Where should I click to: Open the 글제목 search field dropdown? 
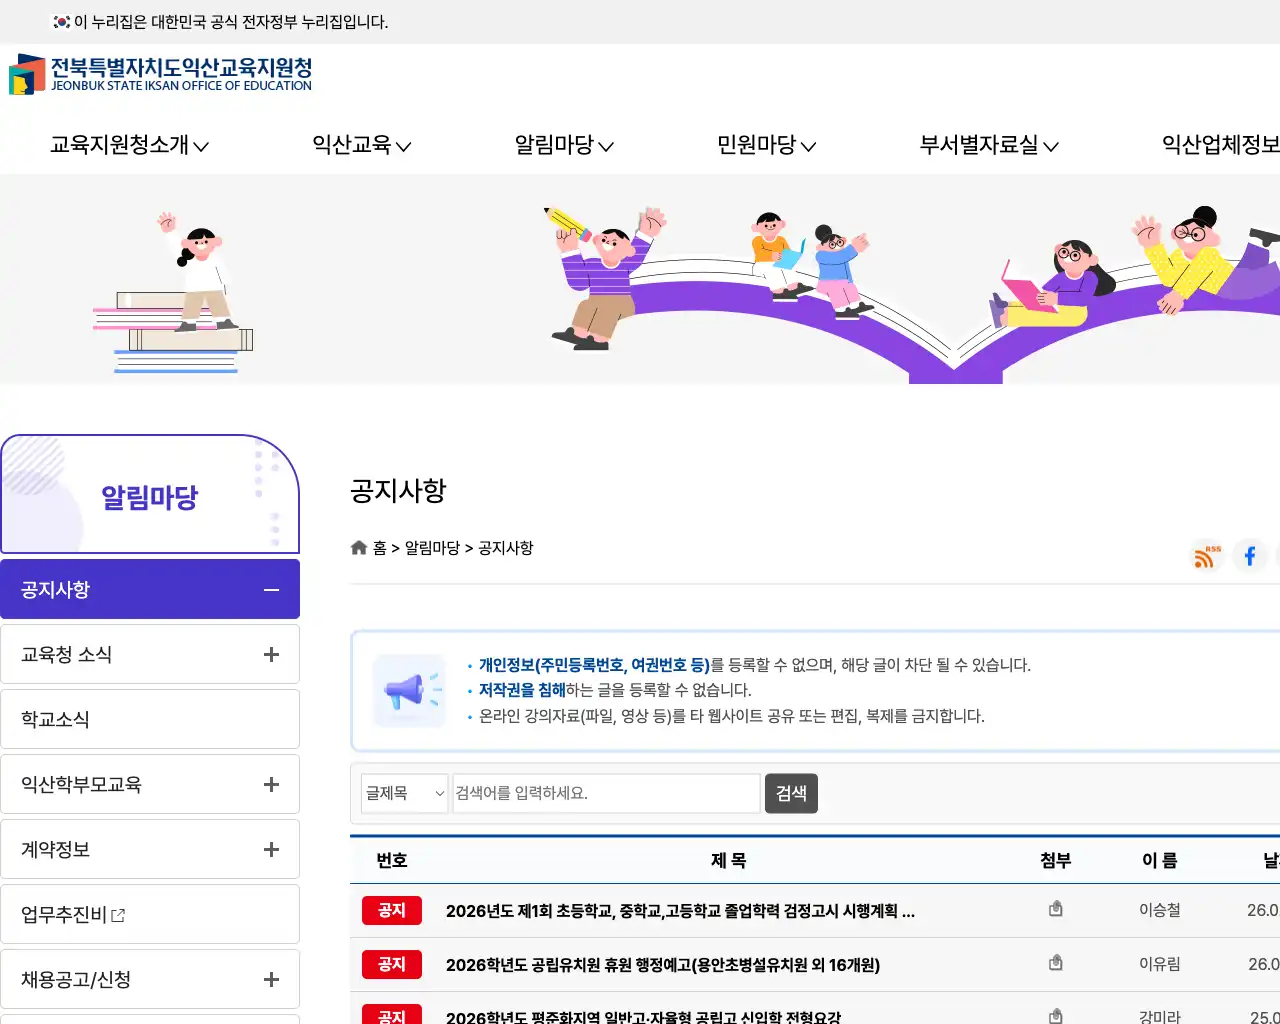404,793
